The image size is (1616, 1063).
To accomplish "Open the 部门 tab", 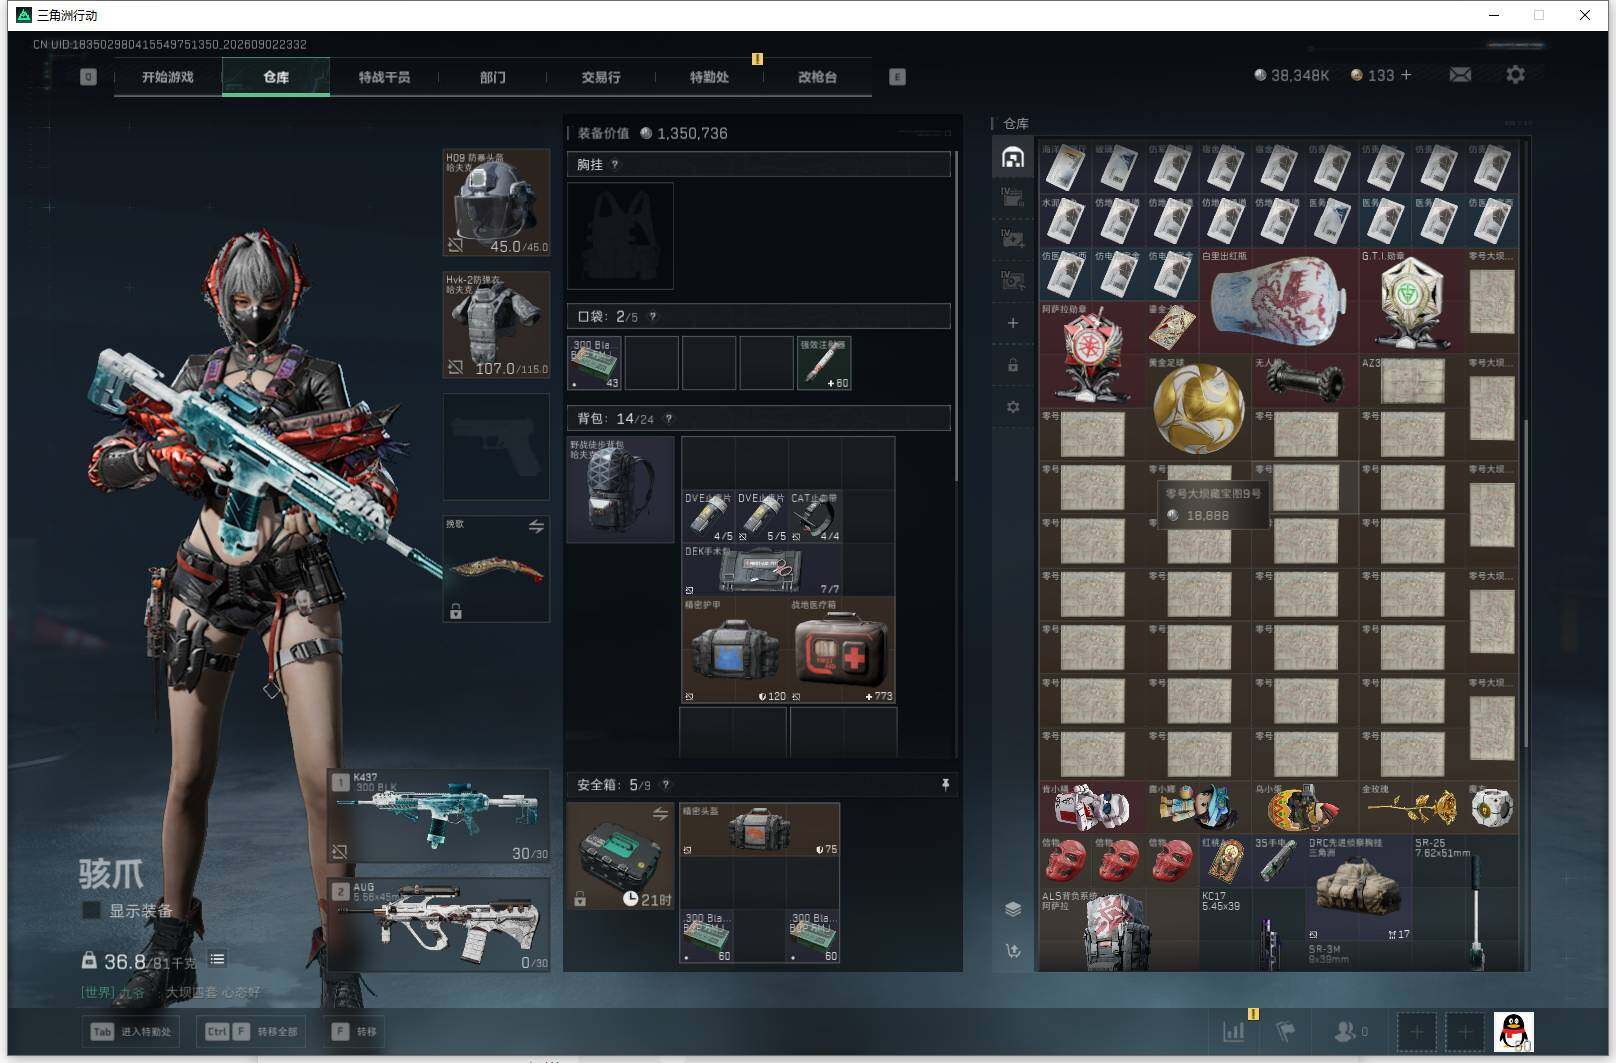I will point(492,77).
